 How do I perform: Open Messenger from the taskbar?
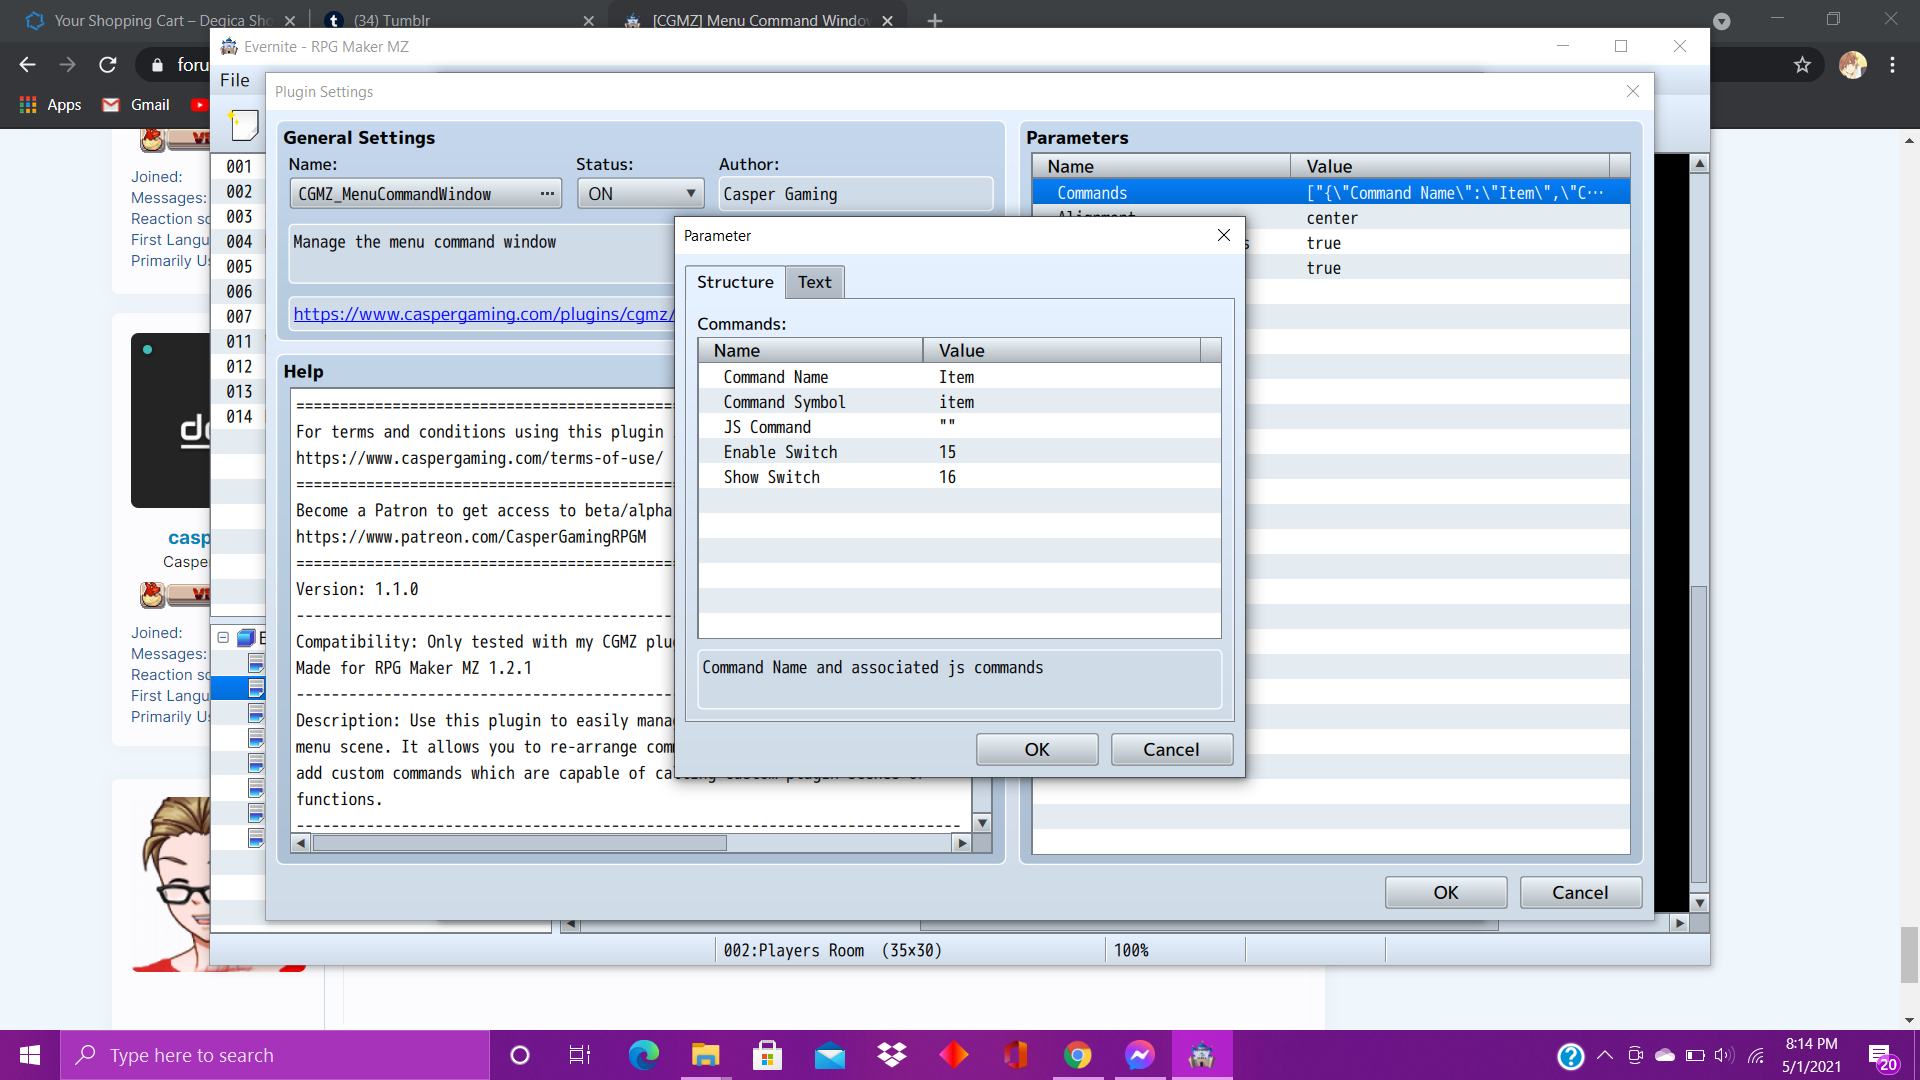[1139, 1055]
